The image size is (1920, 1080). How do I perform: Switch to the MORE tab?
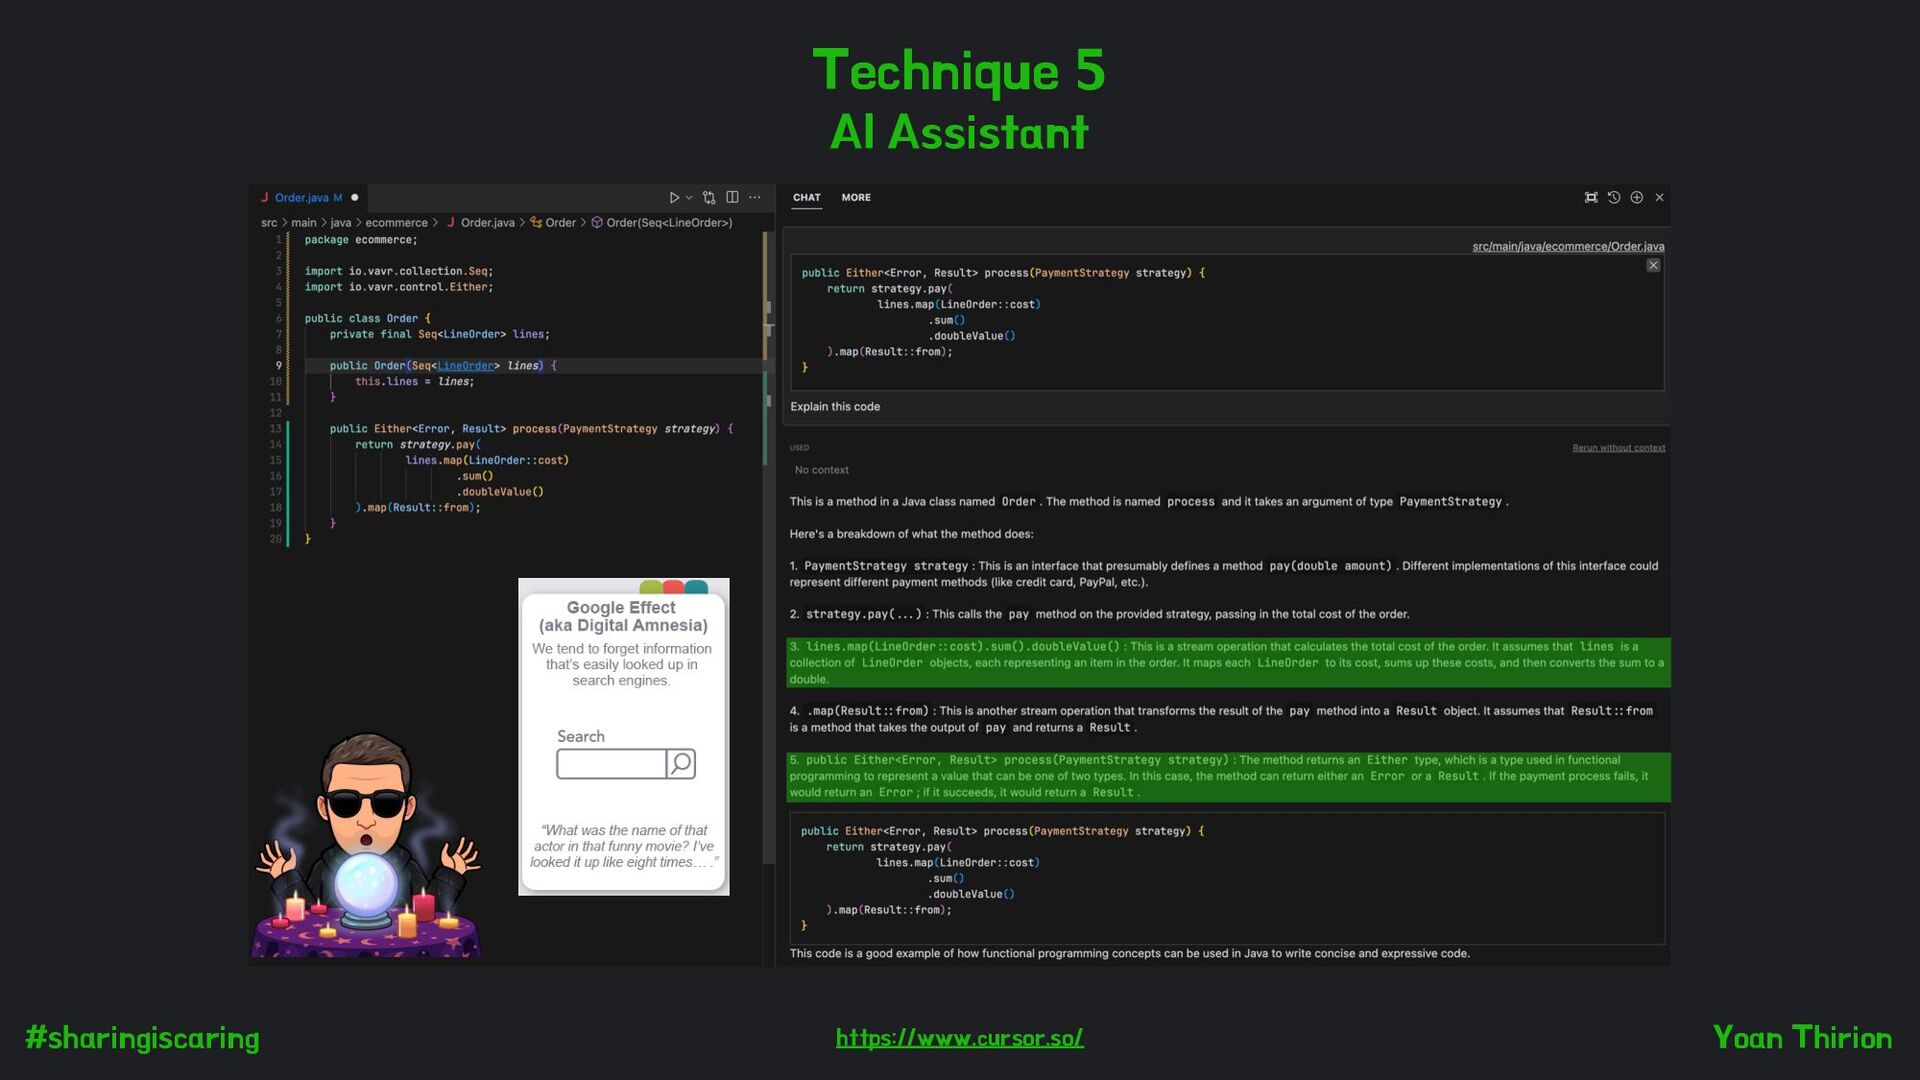pos(856,198)
